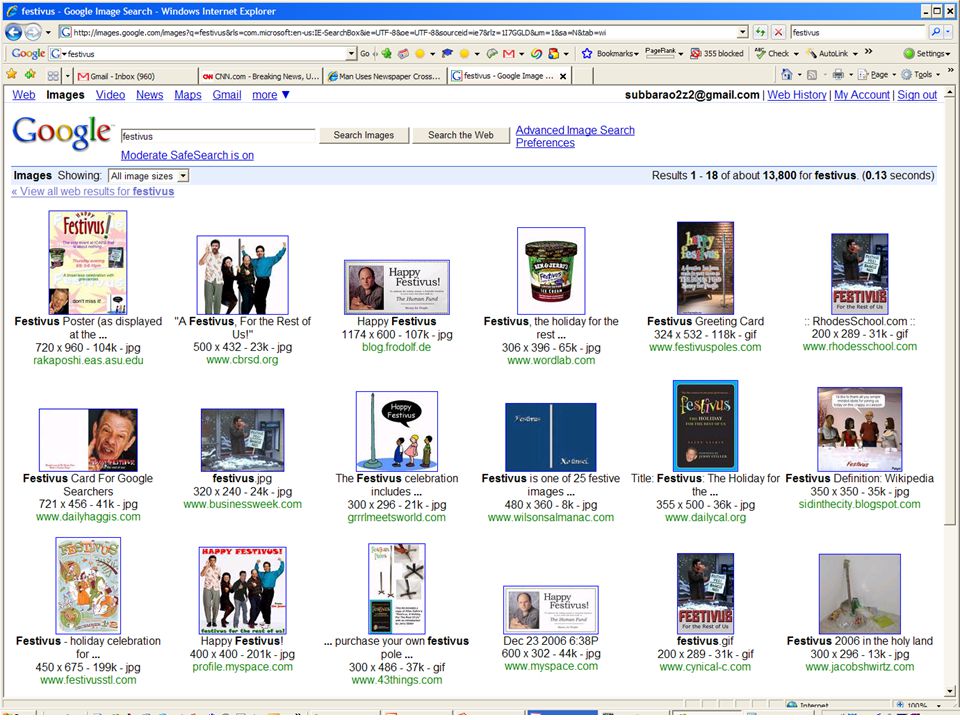Click the AutoLink toolbar button
This screenshot has width=960, height=720.
827,54
